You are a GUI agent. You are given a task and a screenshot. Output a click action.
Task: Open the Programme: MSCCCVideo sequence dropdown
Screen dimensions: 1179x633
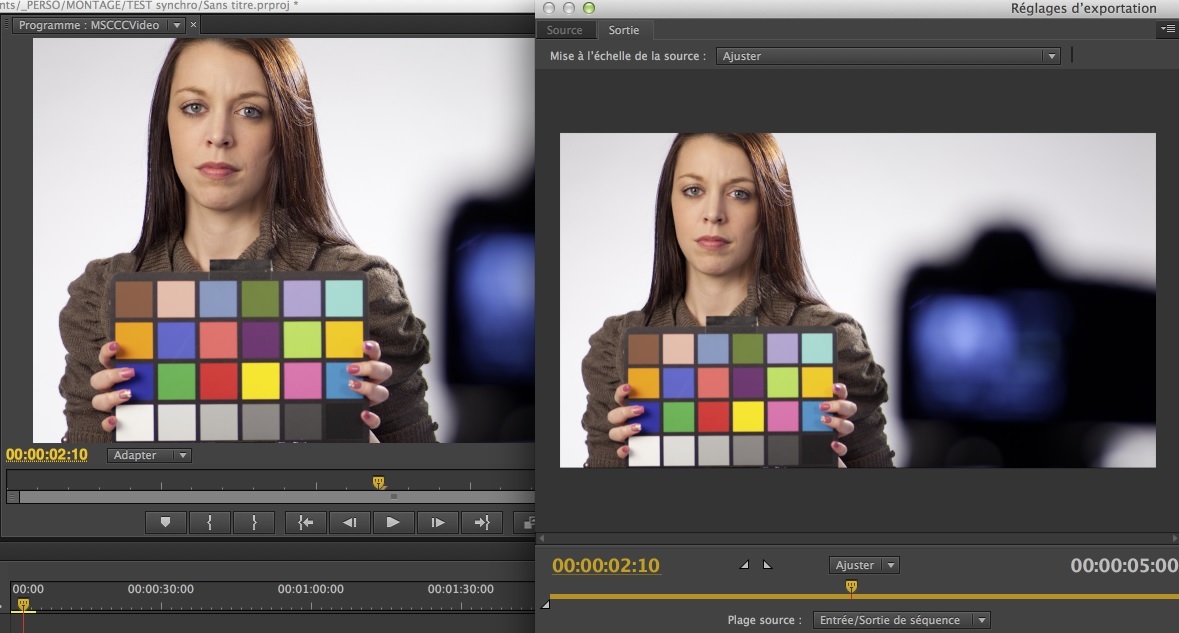point(176,25)
